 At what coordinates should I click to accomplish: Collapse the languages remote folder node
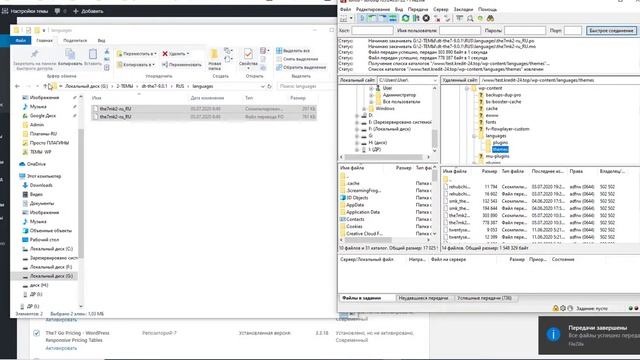(474, 136)
